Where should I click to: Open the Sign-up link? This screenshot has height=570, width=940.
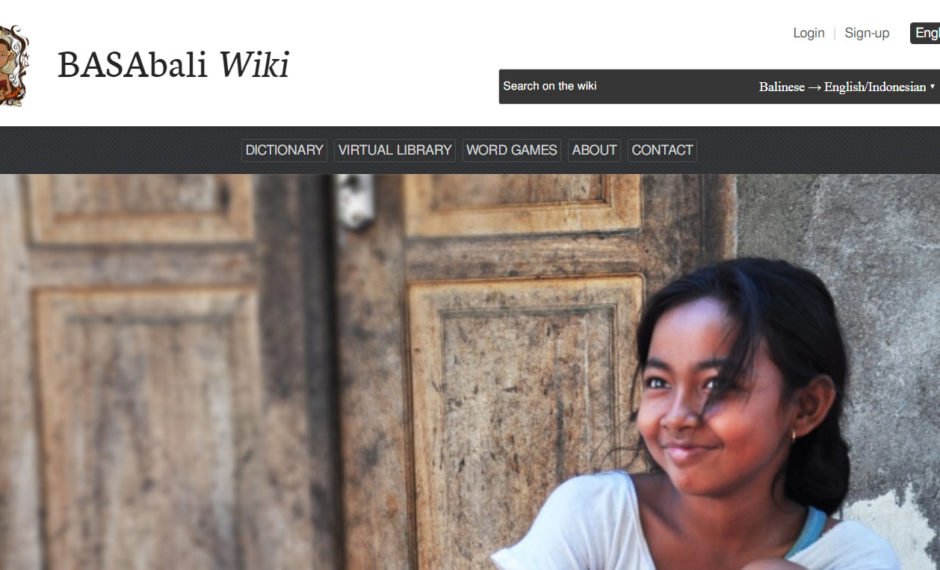click(x=866, y=33)
